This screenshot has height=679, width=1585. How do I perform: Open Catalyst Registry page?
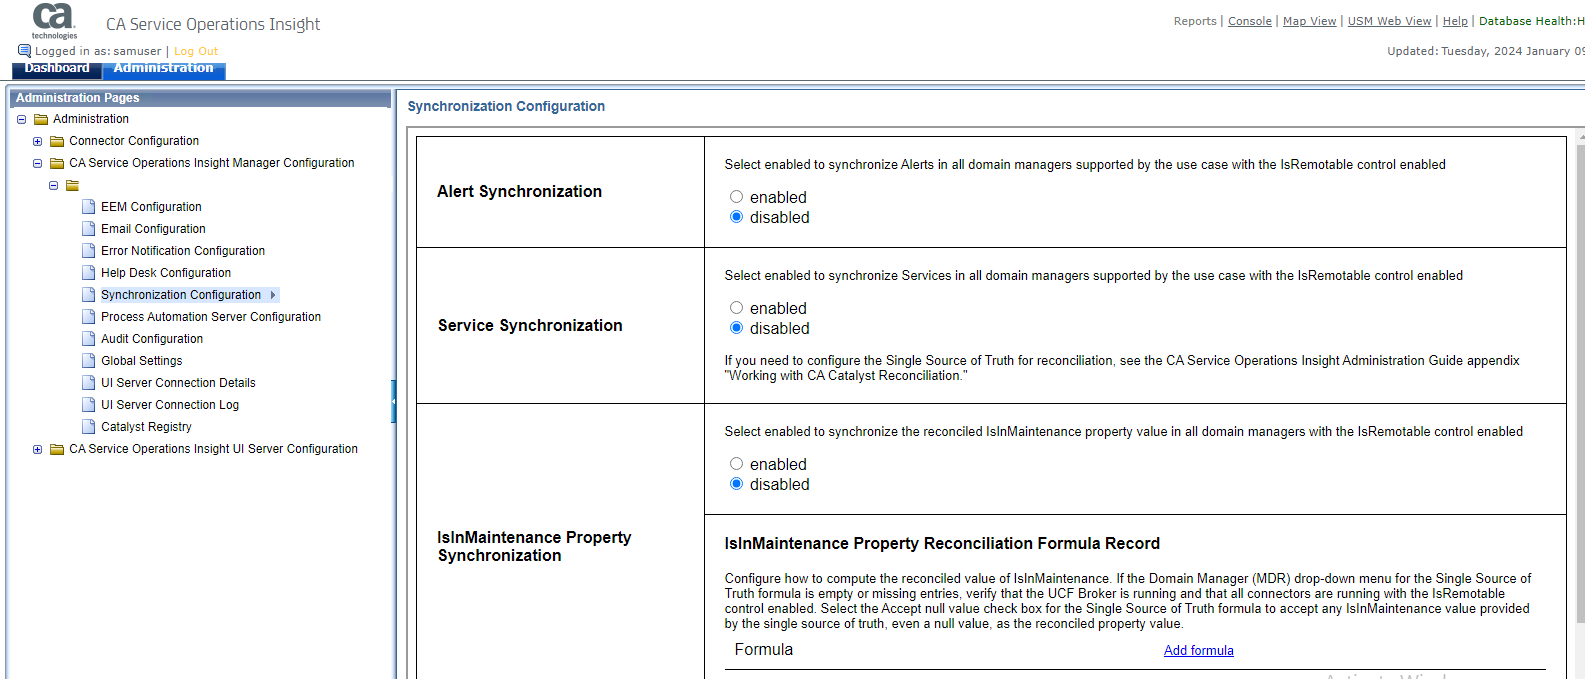click(146, 427)
